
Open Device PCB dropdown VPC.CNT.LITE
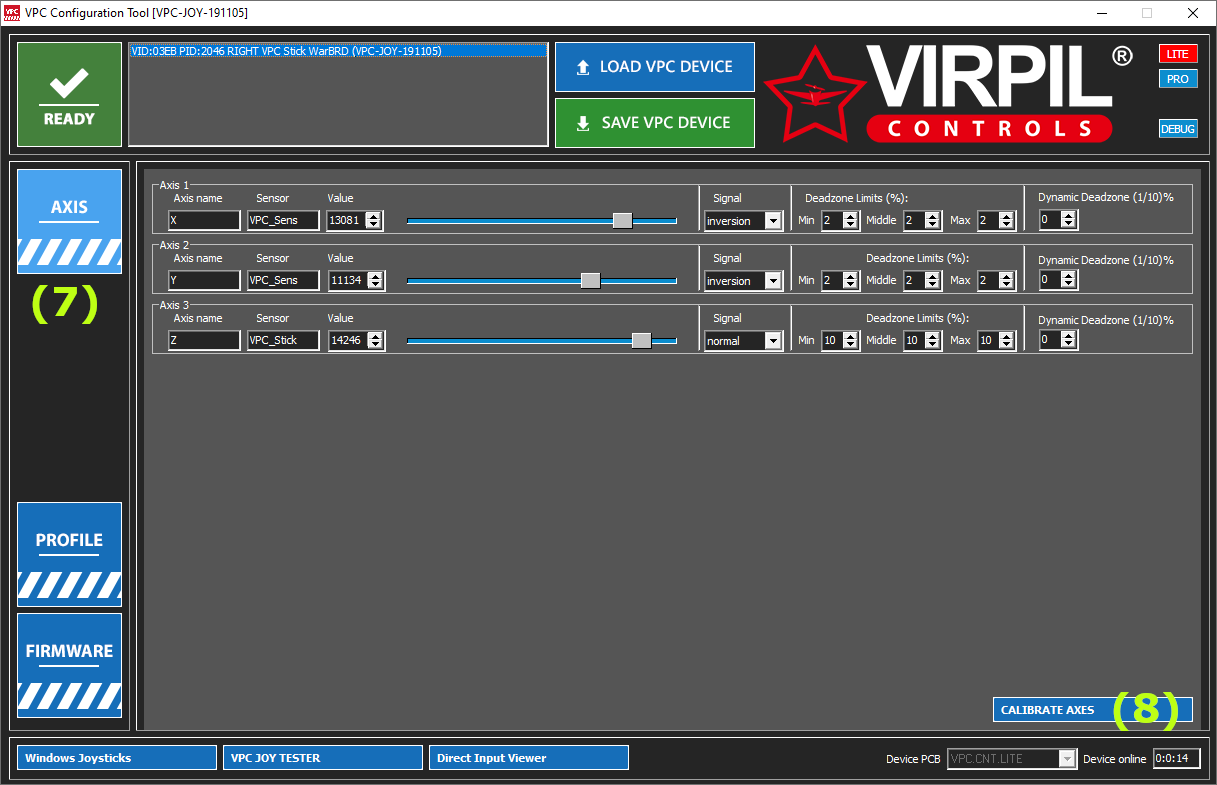tap(1012, 759)
